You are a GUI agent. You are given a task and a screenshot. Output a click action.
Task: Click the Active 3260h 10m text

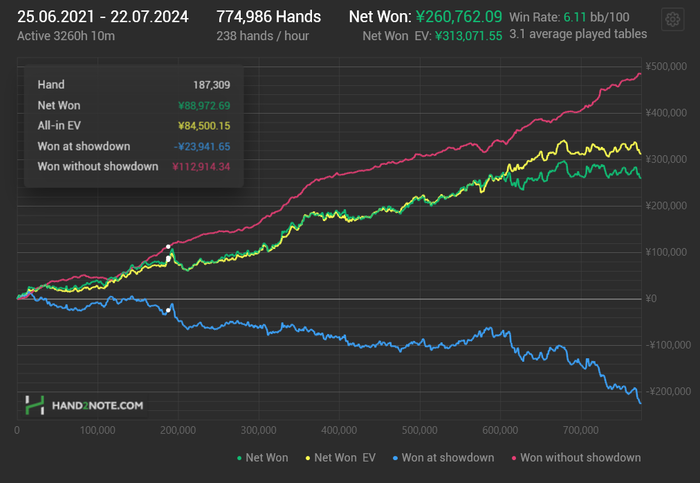[66, 36]
